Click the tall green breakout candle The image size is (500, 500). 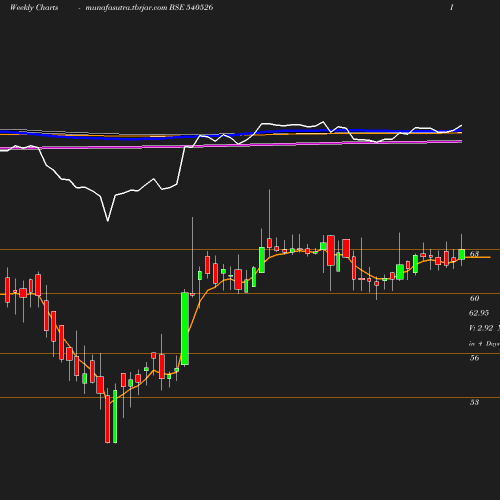pyautogui.click(x=185, y=328)
